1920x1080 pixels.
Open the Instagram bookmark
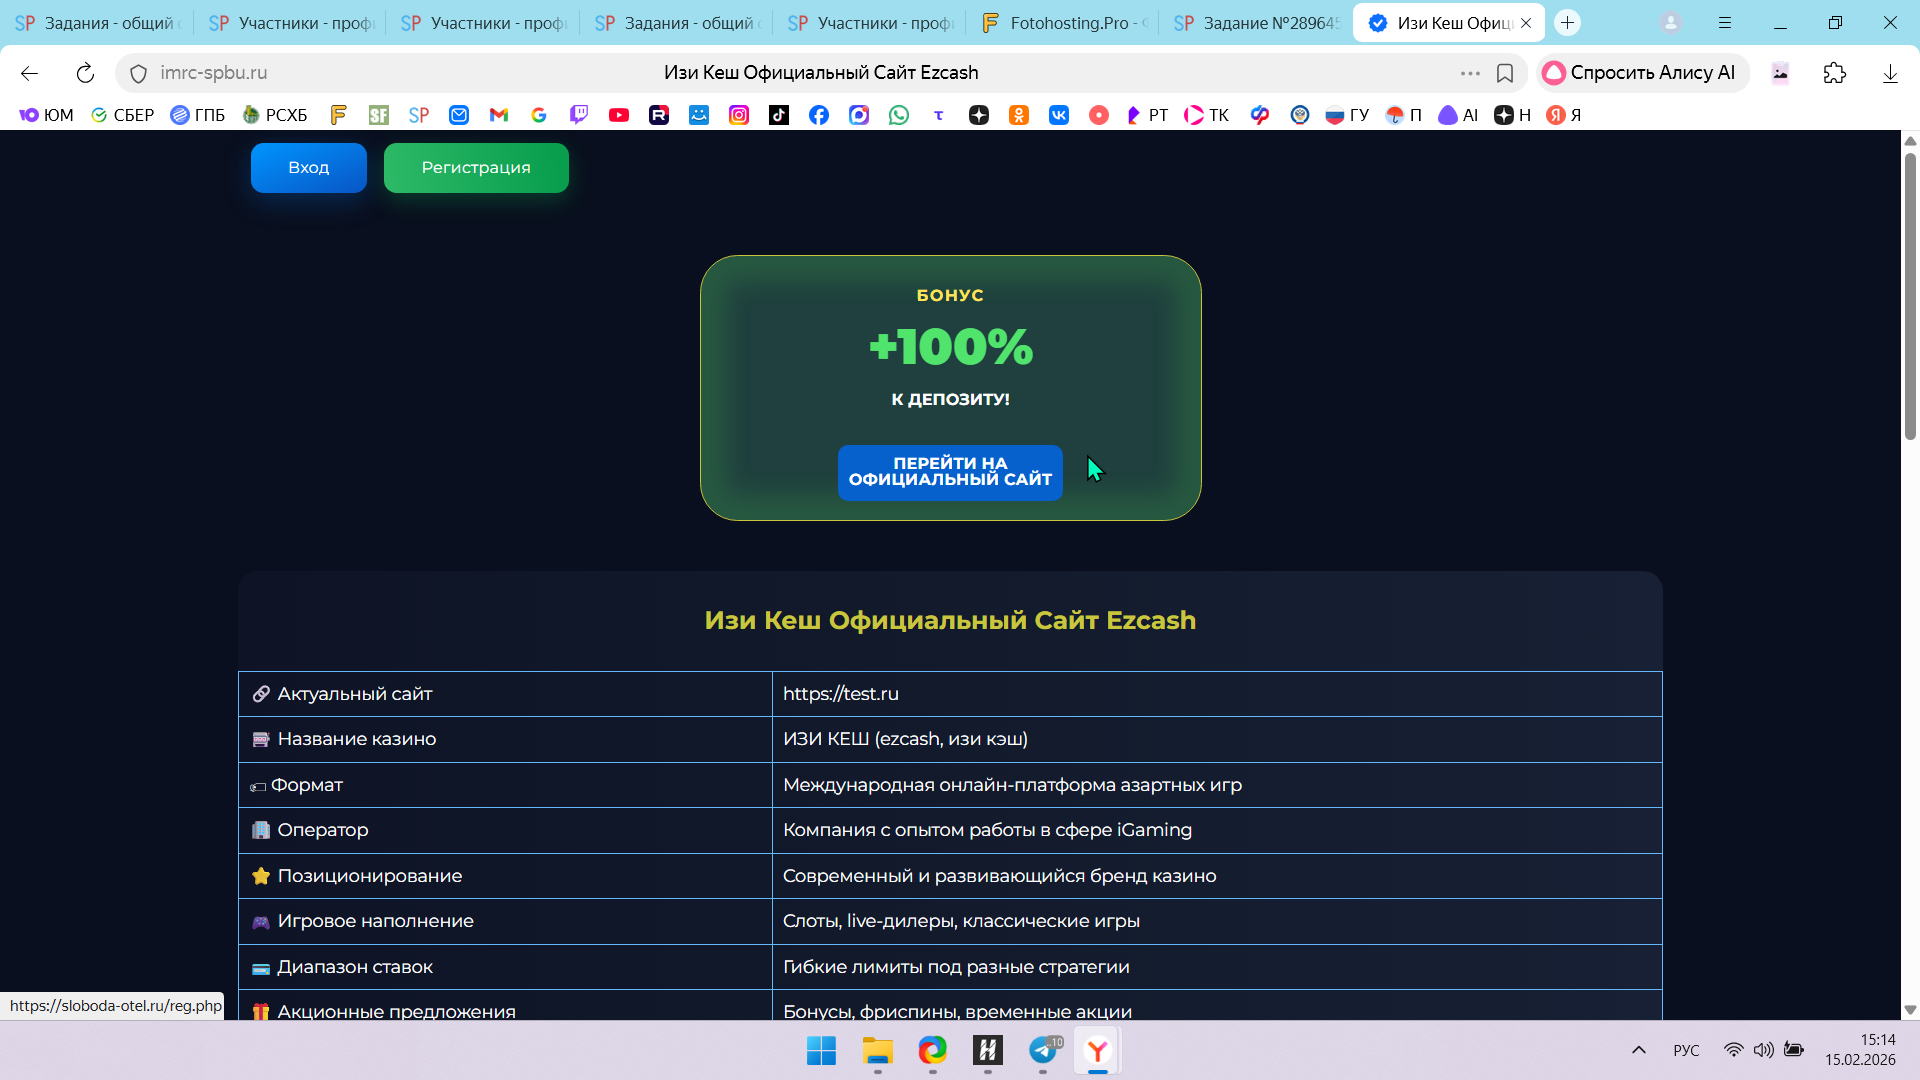[739, 115]
